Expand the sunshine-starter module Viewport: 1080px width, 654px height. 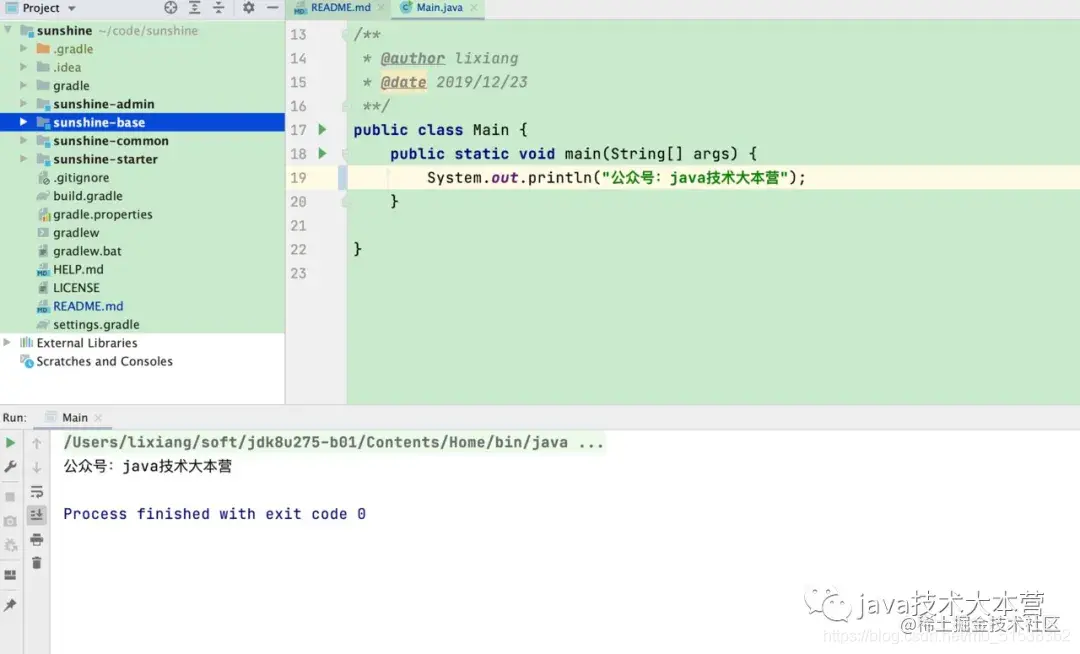(23, 159)
